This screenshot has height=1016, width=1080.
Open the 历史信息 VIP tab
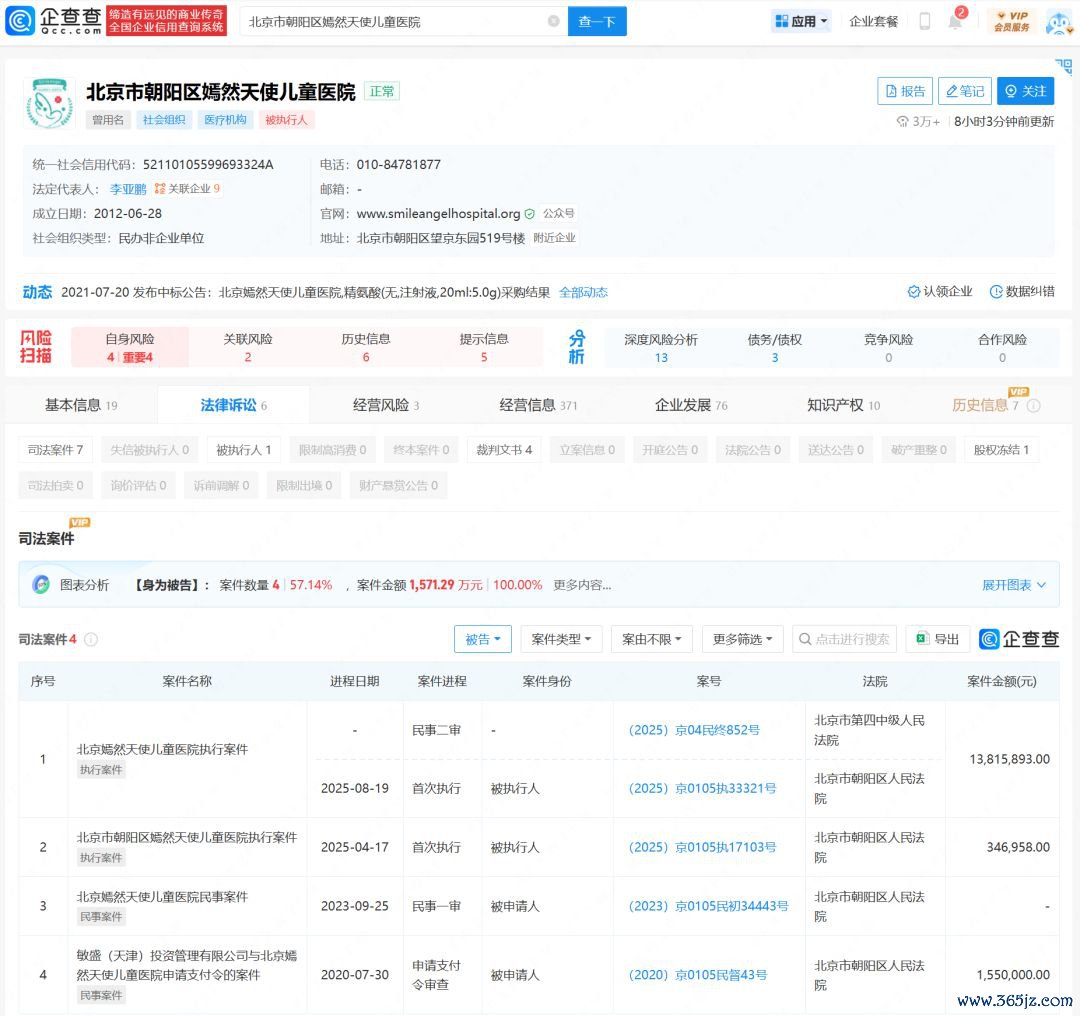(x=985, y=405)
